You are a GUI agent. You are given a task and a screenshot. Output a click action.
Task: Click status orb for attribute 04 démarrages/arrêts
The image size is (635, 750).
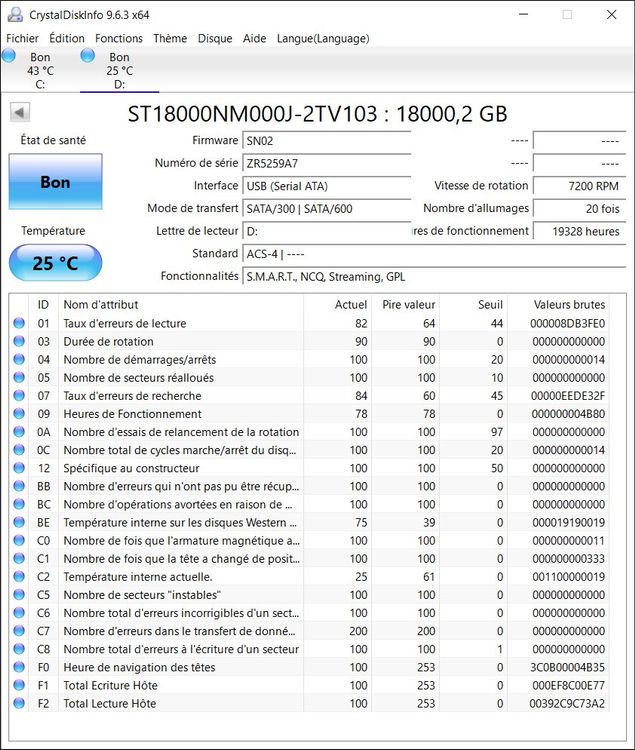click(19, 359)
